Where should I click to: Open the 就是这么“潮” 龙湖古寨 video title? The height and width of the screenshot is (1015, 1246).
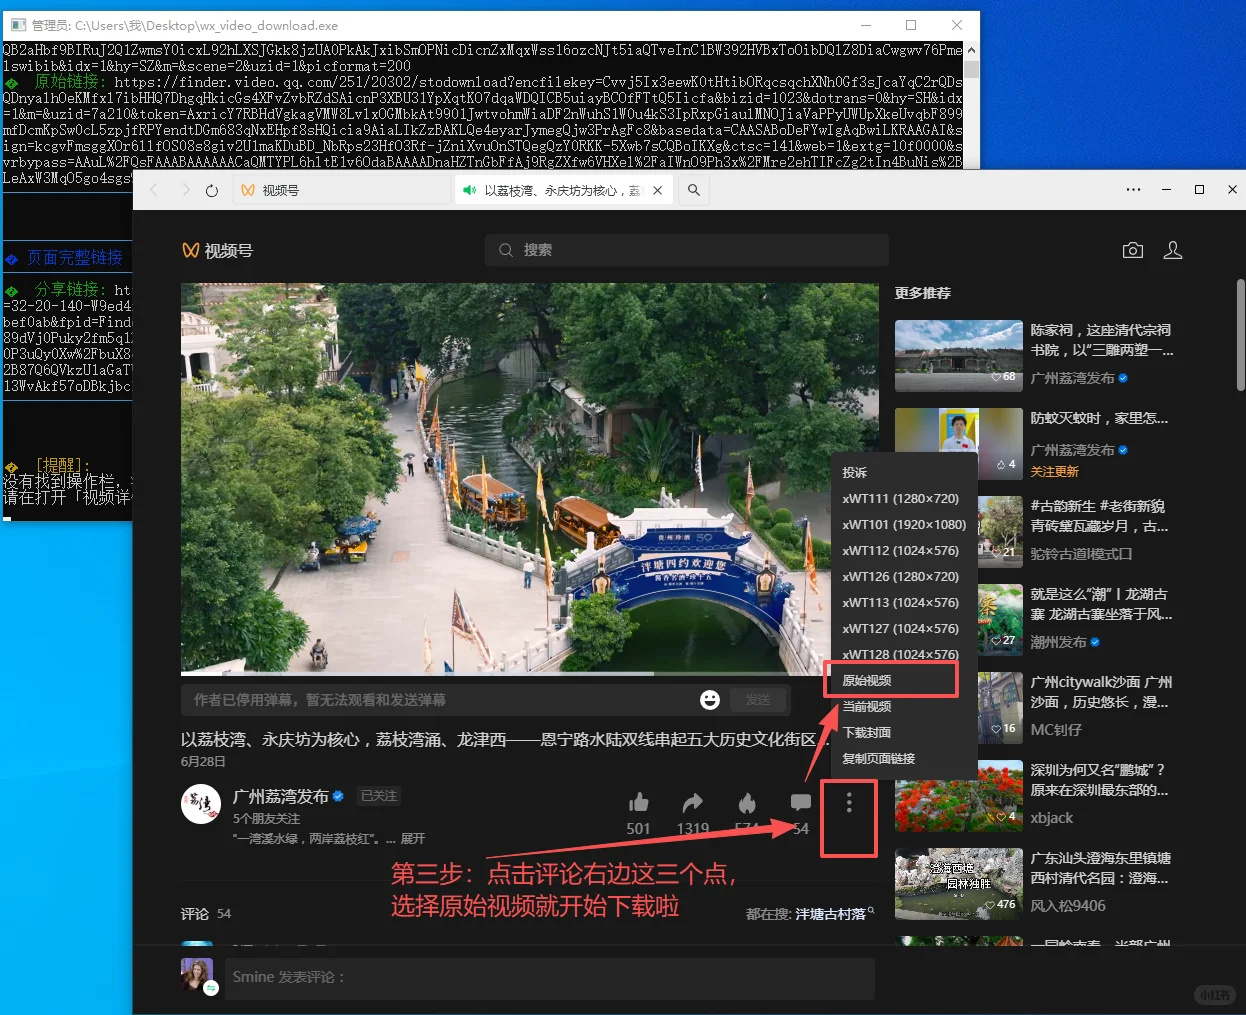1101,604
